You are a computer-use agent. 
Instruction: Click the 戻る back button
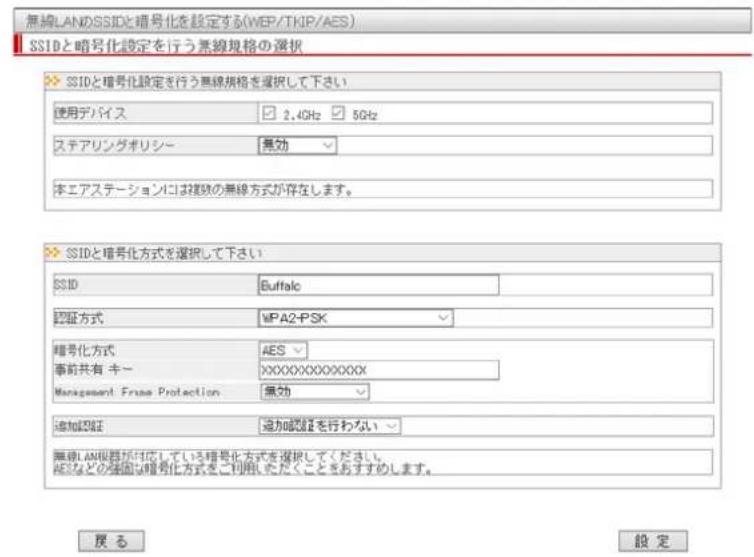pyautogui.click(x=111, y=541)
